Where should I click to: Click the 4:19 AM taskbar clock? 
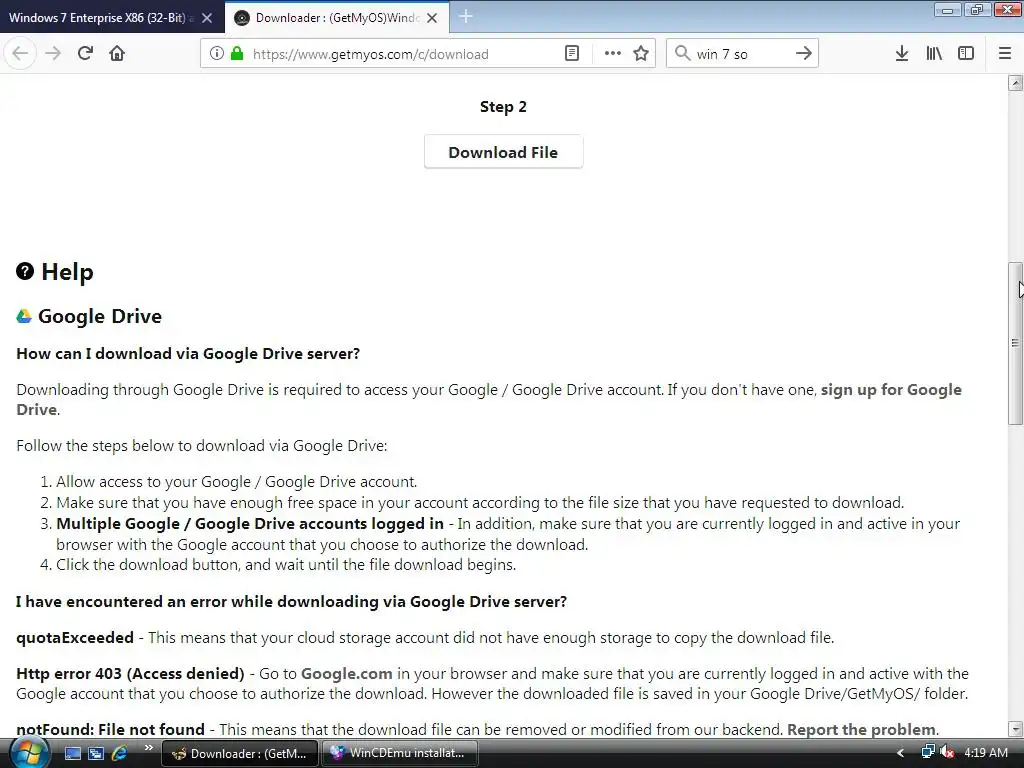pyautogui.click(x=986, y=753)
